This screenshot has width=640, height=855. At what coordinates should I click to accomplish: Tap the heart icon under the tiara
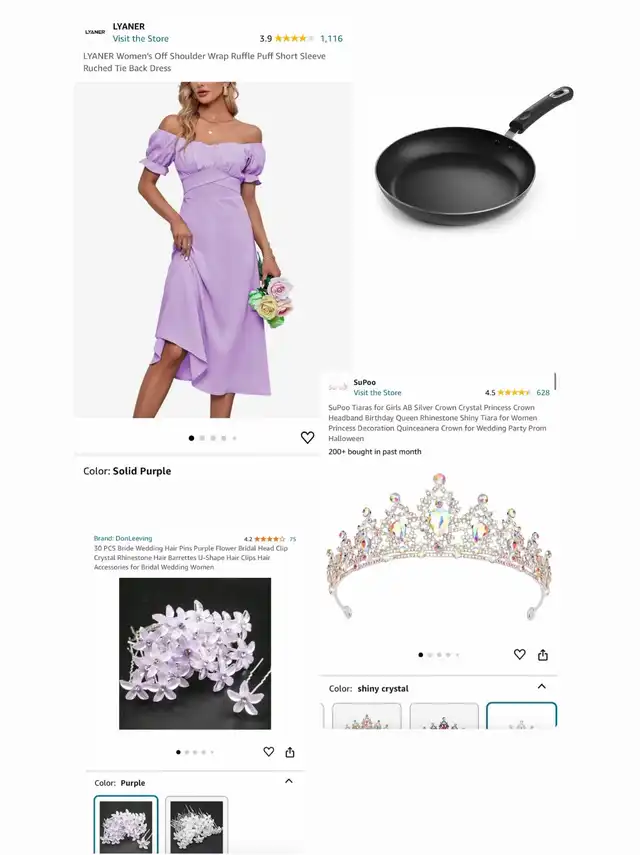click(520, 654)
